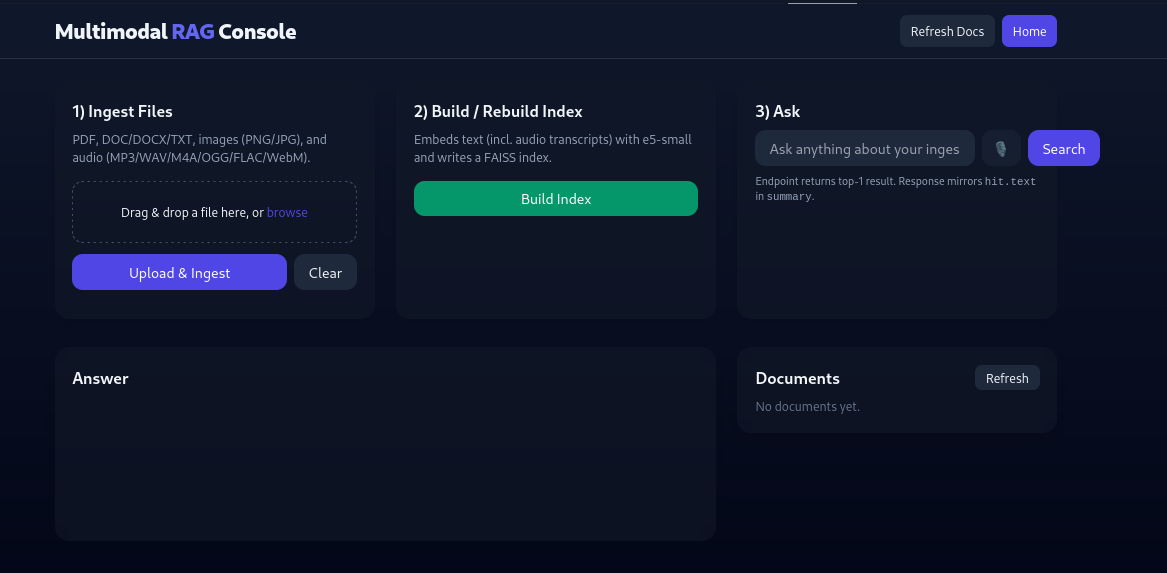Click the Upload & Ingest button
Screen dimensions: 1167x573
[179, 272]
